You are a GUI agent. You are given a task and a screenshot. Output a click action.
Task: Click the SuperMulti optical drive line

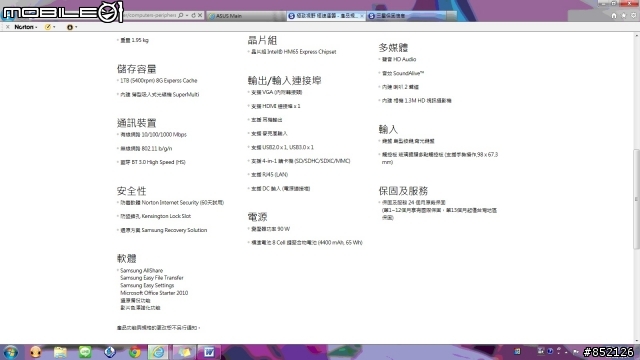pyautogui.click(x=160, y=95)
